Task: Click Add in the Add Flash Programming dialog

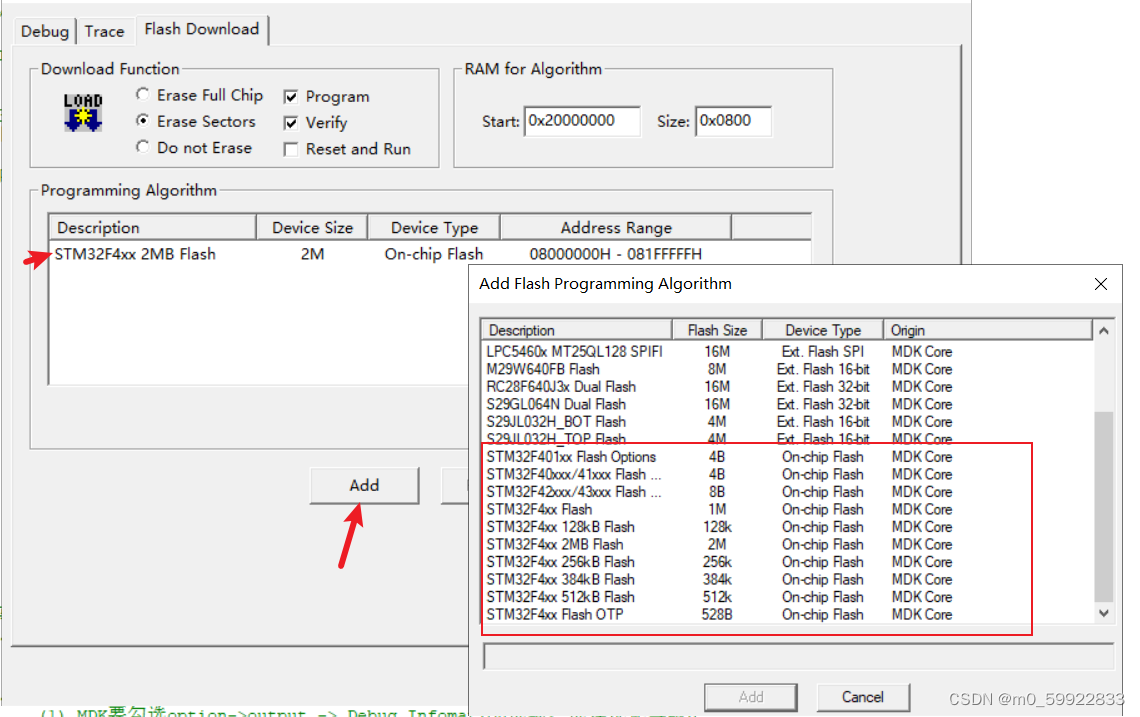Action: click(751, 697)
